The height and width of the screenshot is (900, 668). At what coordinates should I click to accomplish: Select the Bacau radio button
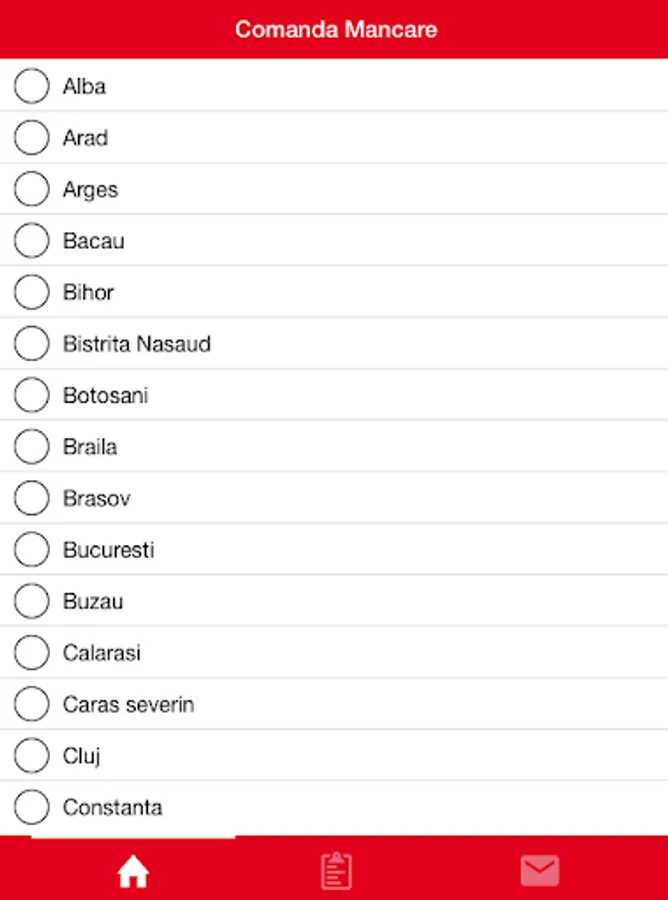click(32, 241)
